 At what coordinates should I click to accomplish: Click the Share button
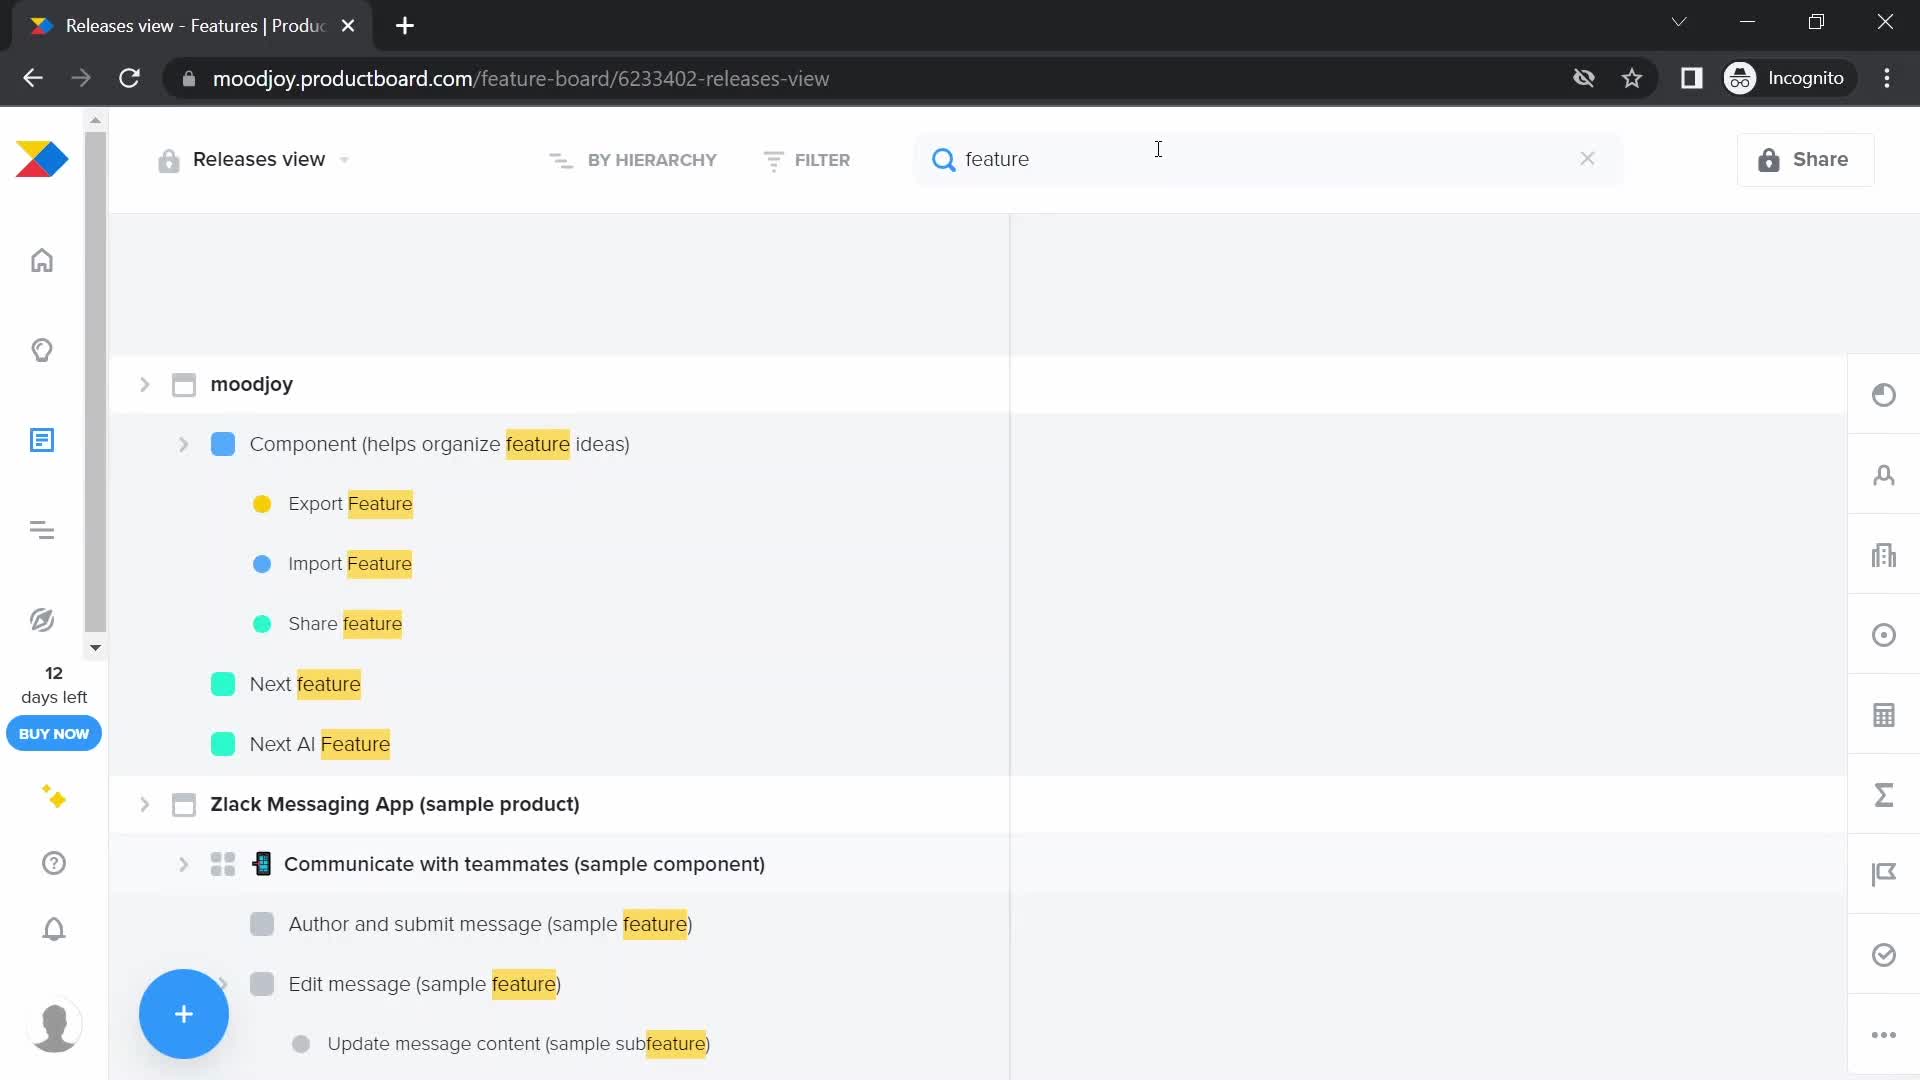click(x=1805, y=159)
